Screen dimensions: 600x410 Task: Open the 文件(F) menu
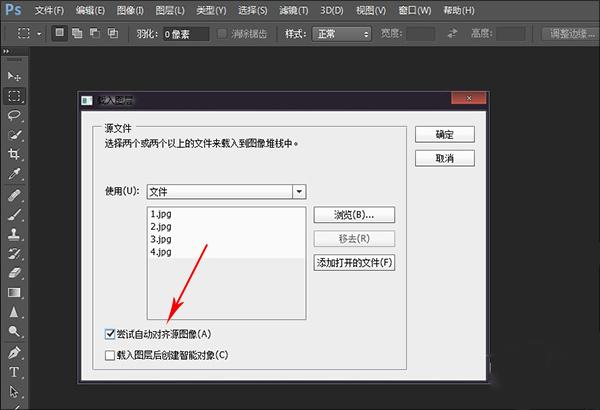pyautogui.click(x=49, y=10)
